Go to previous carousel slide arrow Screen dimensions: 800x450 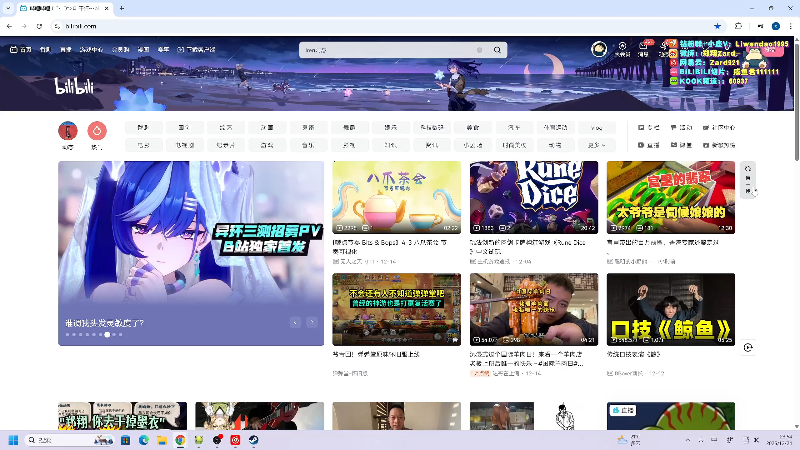[295, 322]
